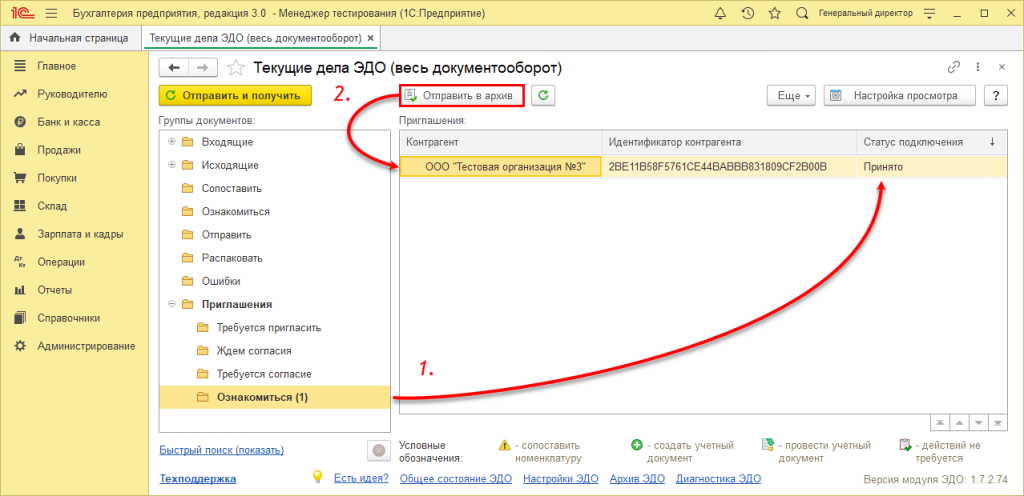Open Общее состояние ЭДО link
Viewport: 1024px width, 496px height.
point(456,478)
